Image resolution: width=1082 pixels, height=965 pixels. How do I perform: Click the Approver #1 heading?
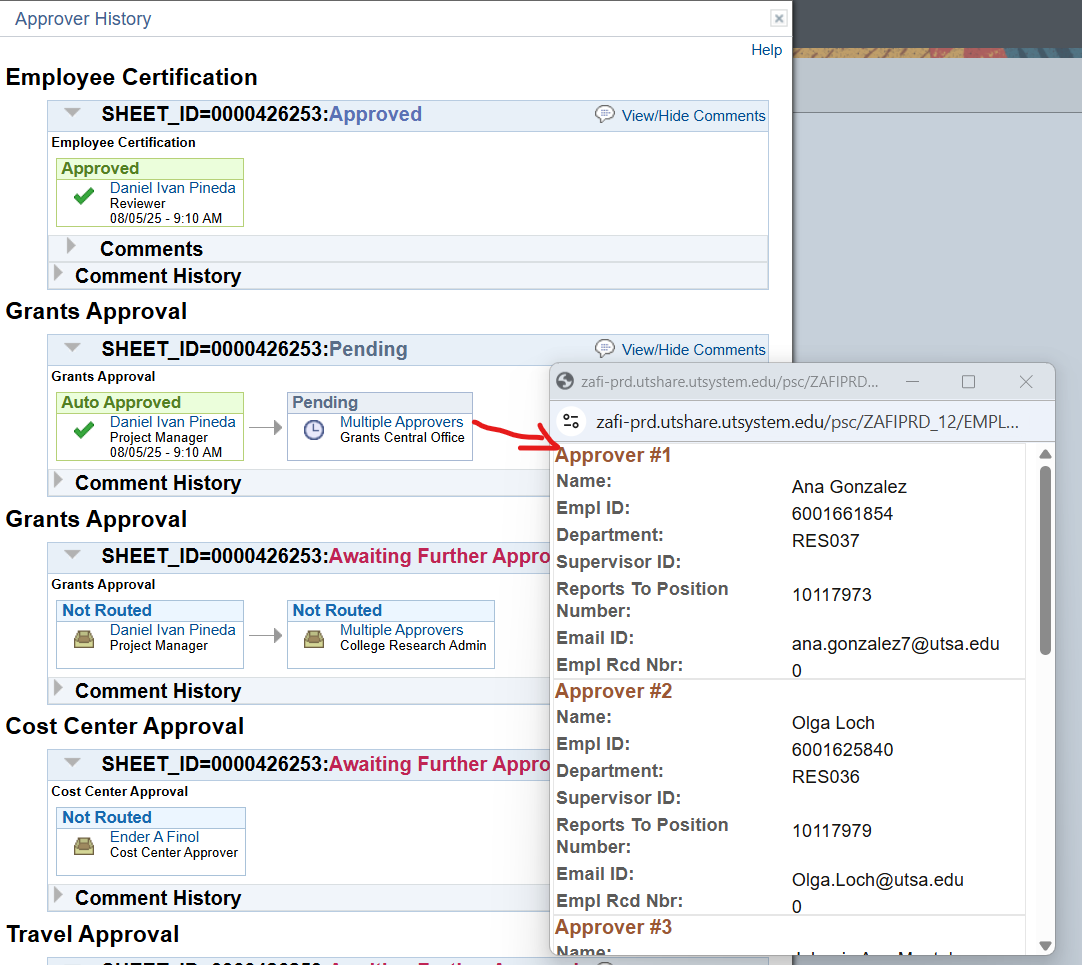[x=613, y=456]
